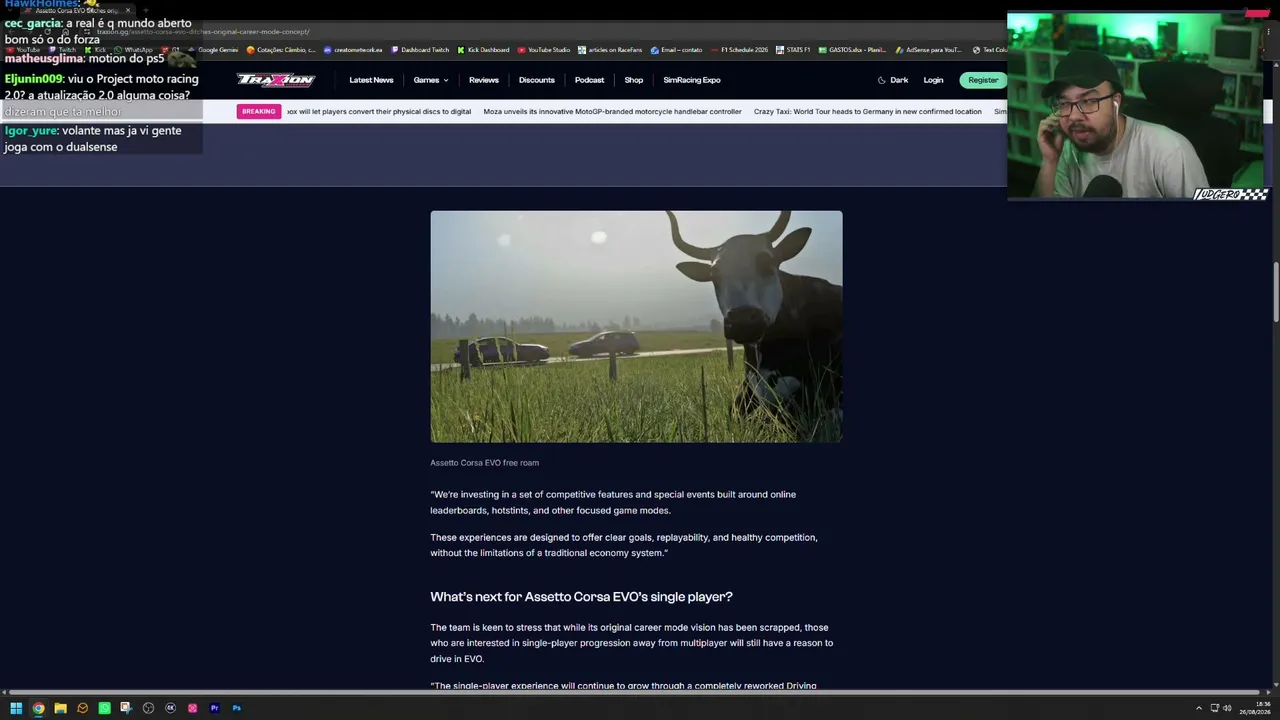Click Chrome icon in taskbar
The height and width of the screenshot is (720, 1280).
pos(38,708)
